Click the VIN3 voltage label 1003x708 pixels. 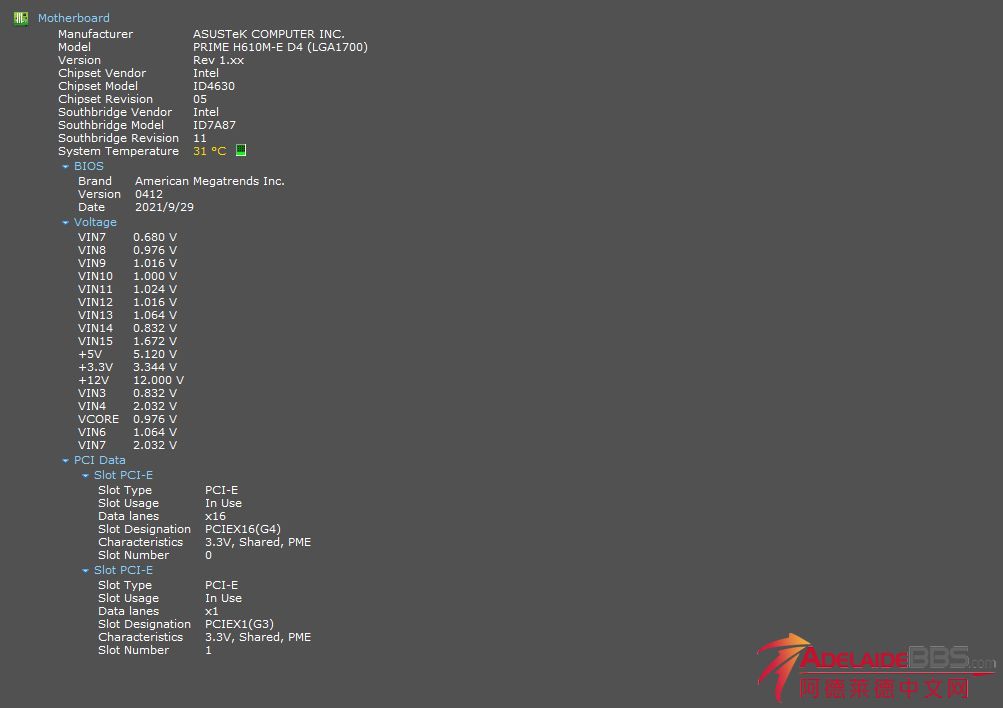point(92,393)
